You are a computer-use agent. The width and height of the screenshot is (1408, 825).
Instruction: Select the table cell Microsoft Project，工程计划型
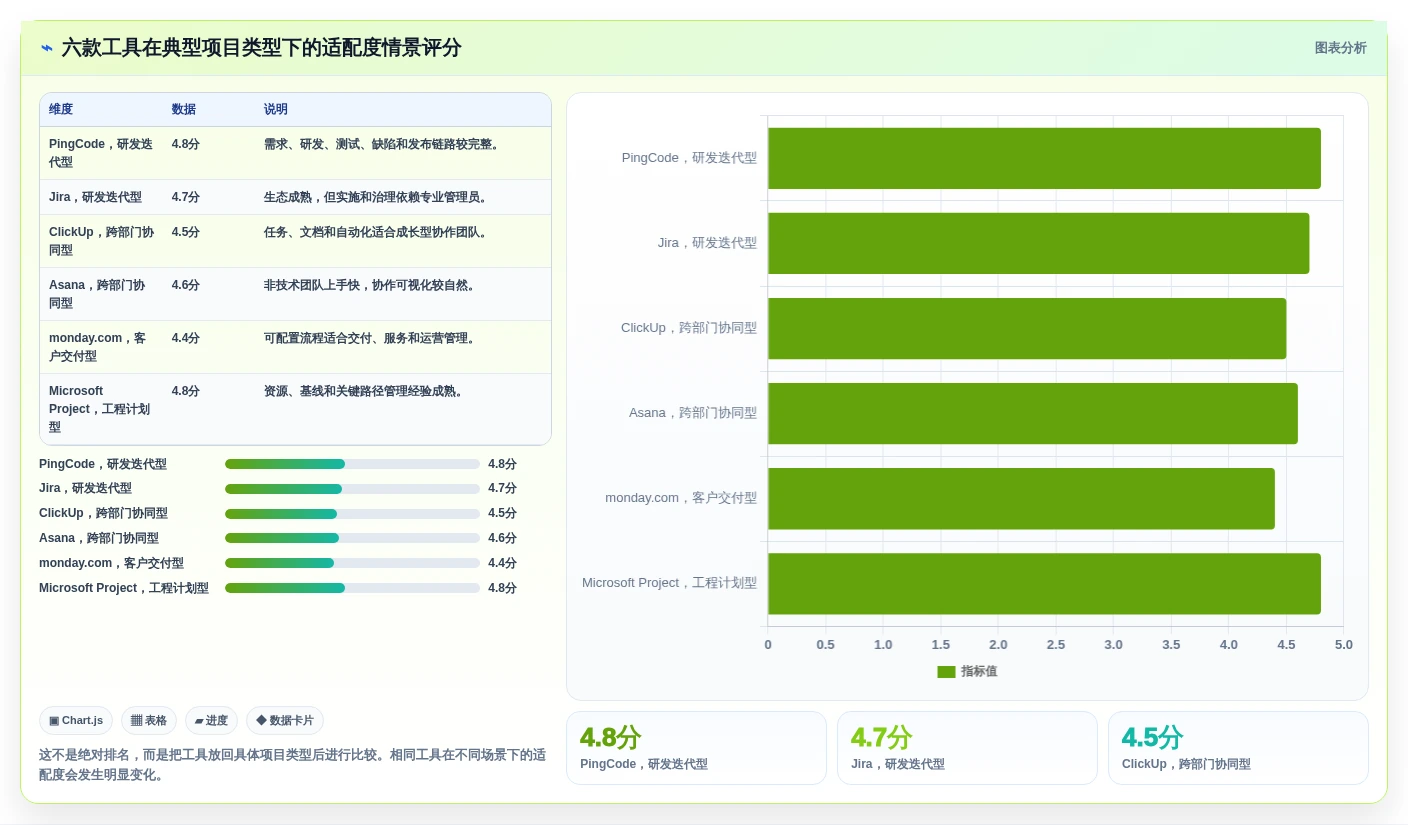[x=100, y=409]
